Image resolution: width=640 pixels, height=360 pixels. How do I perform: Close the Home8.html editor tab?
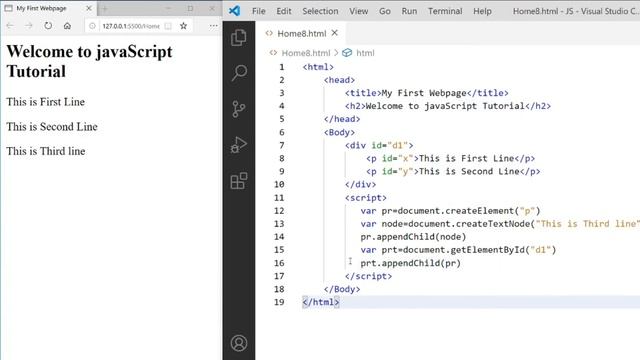[x=335, y=33]
